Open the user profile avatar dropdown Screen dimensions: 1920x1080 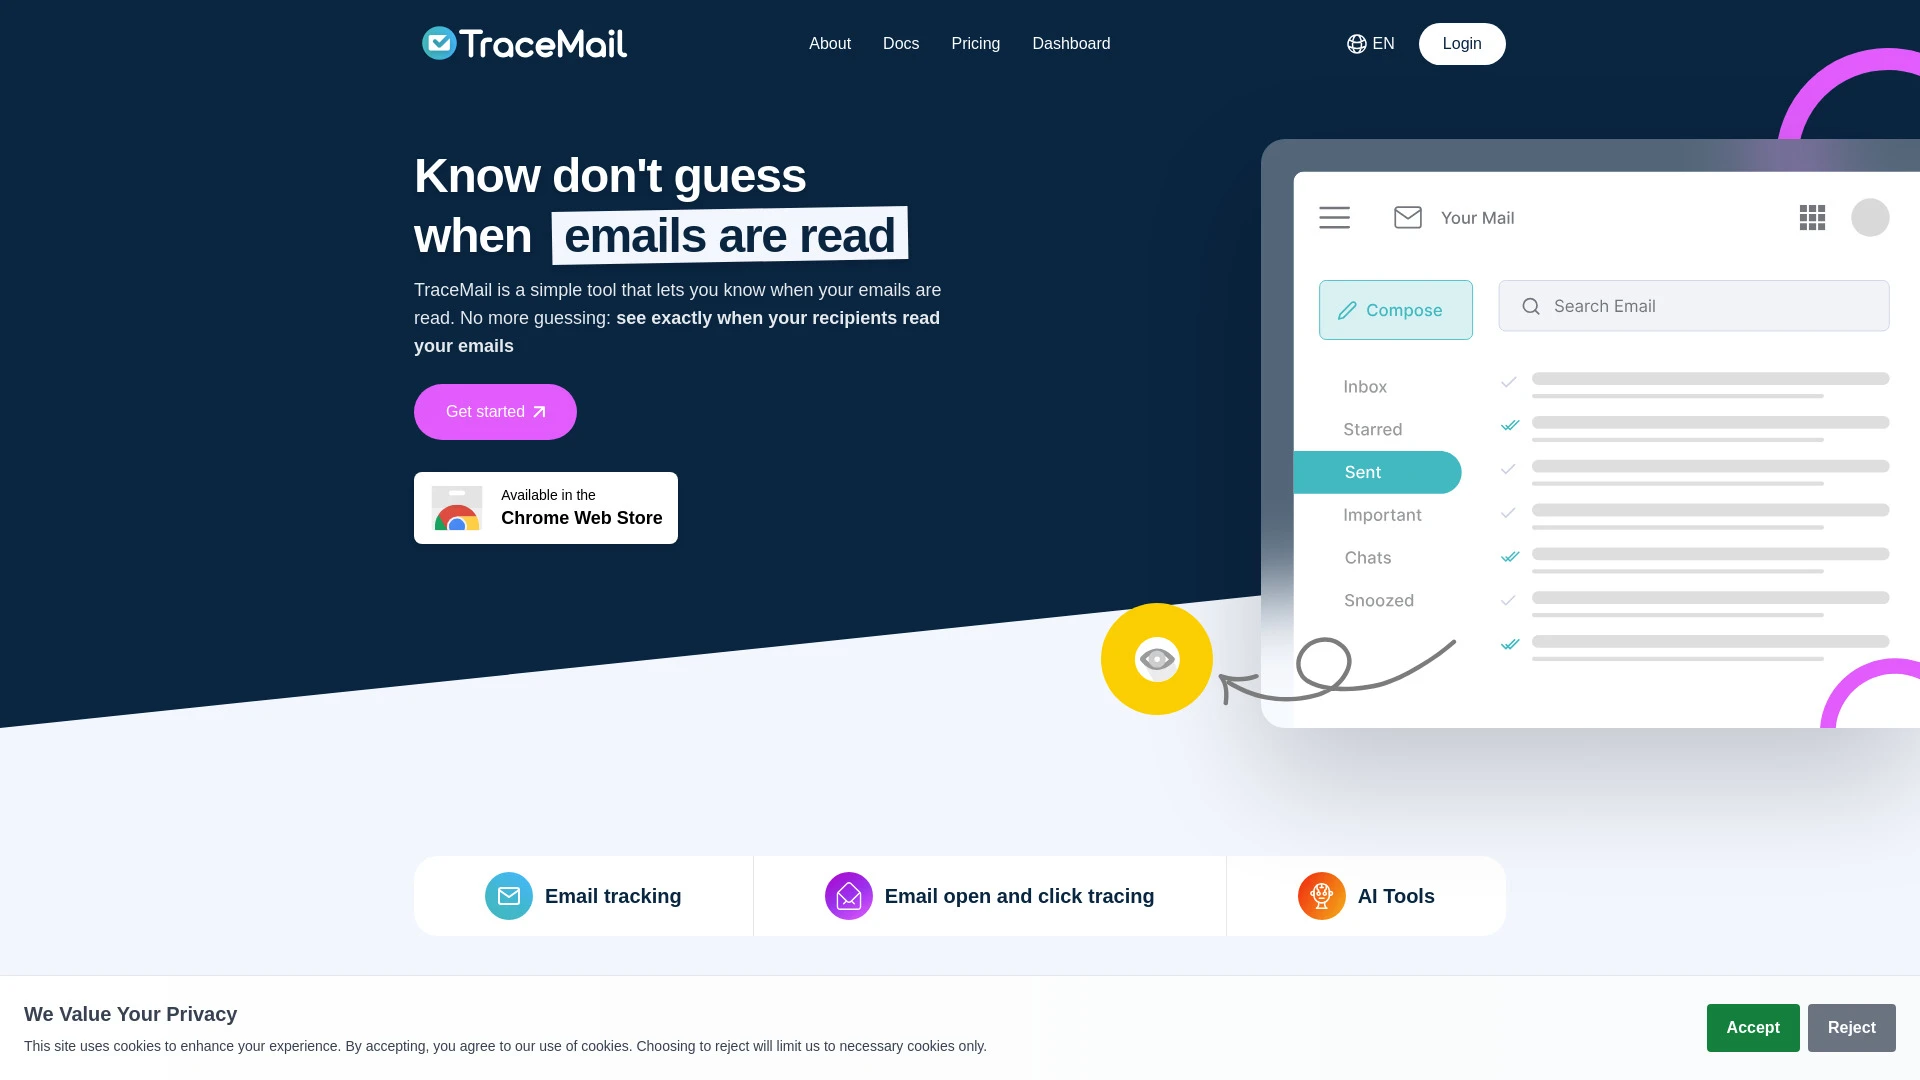[x=1870, y=218]
